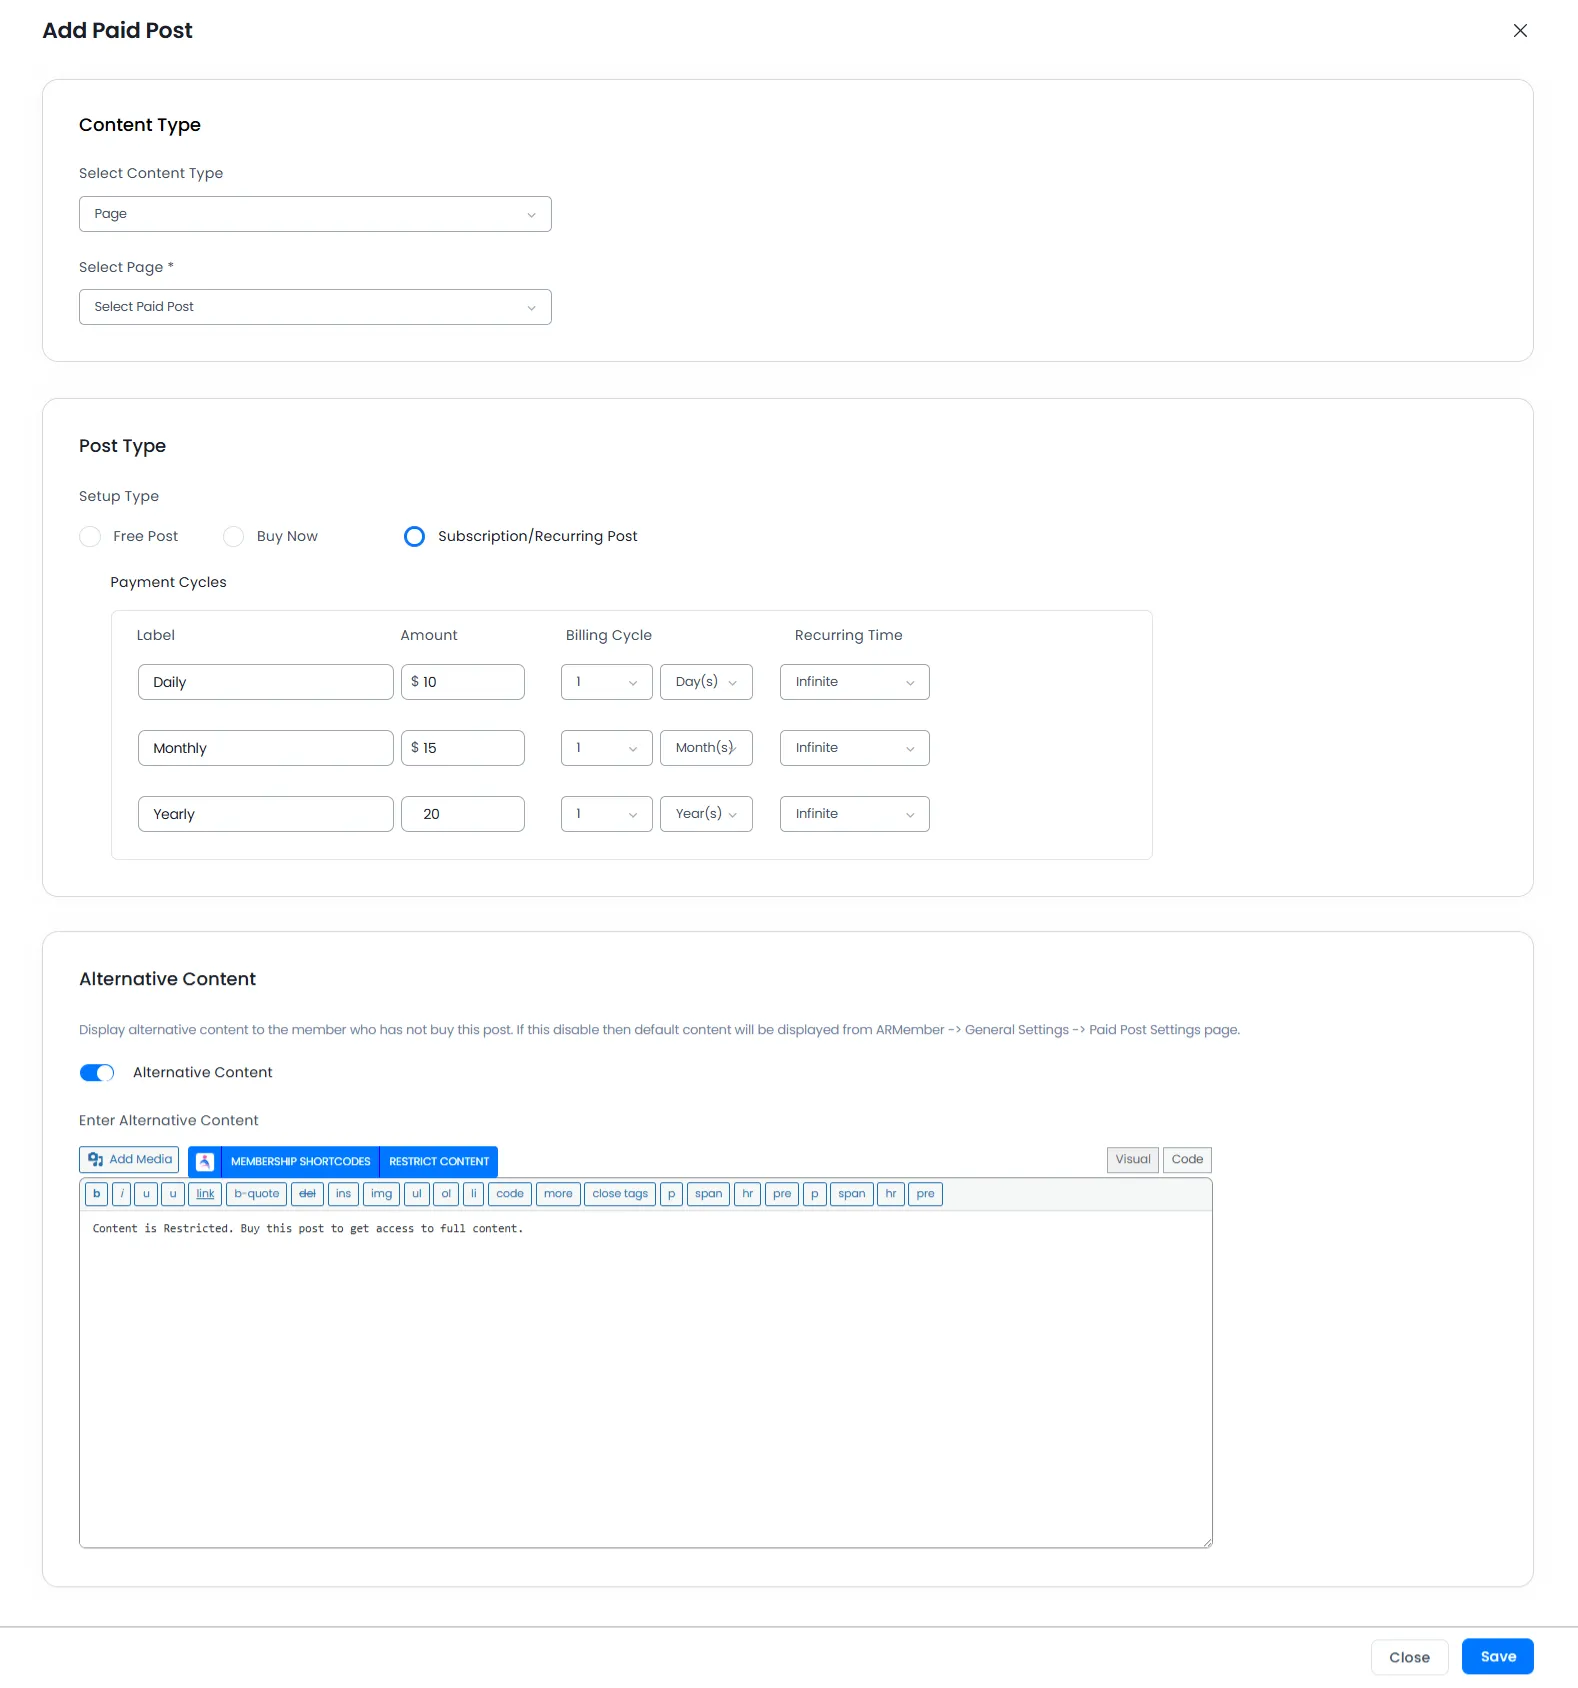
Task: Apply bold with the b quicktag
Action: 97,1194
